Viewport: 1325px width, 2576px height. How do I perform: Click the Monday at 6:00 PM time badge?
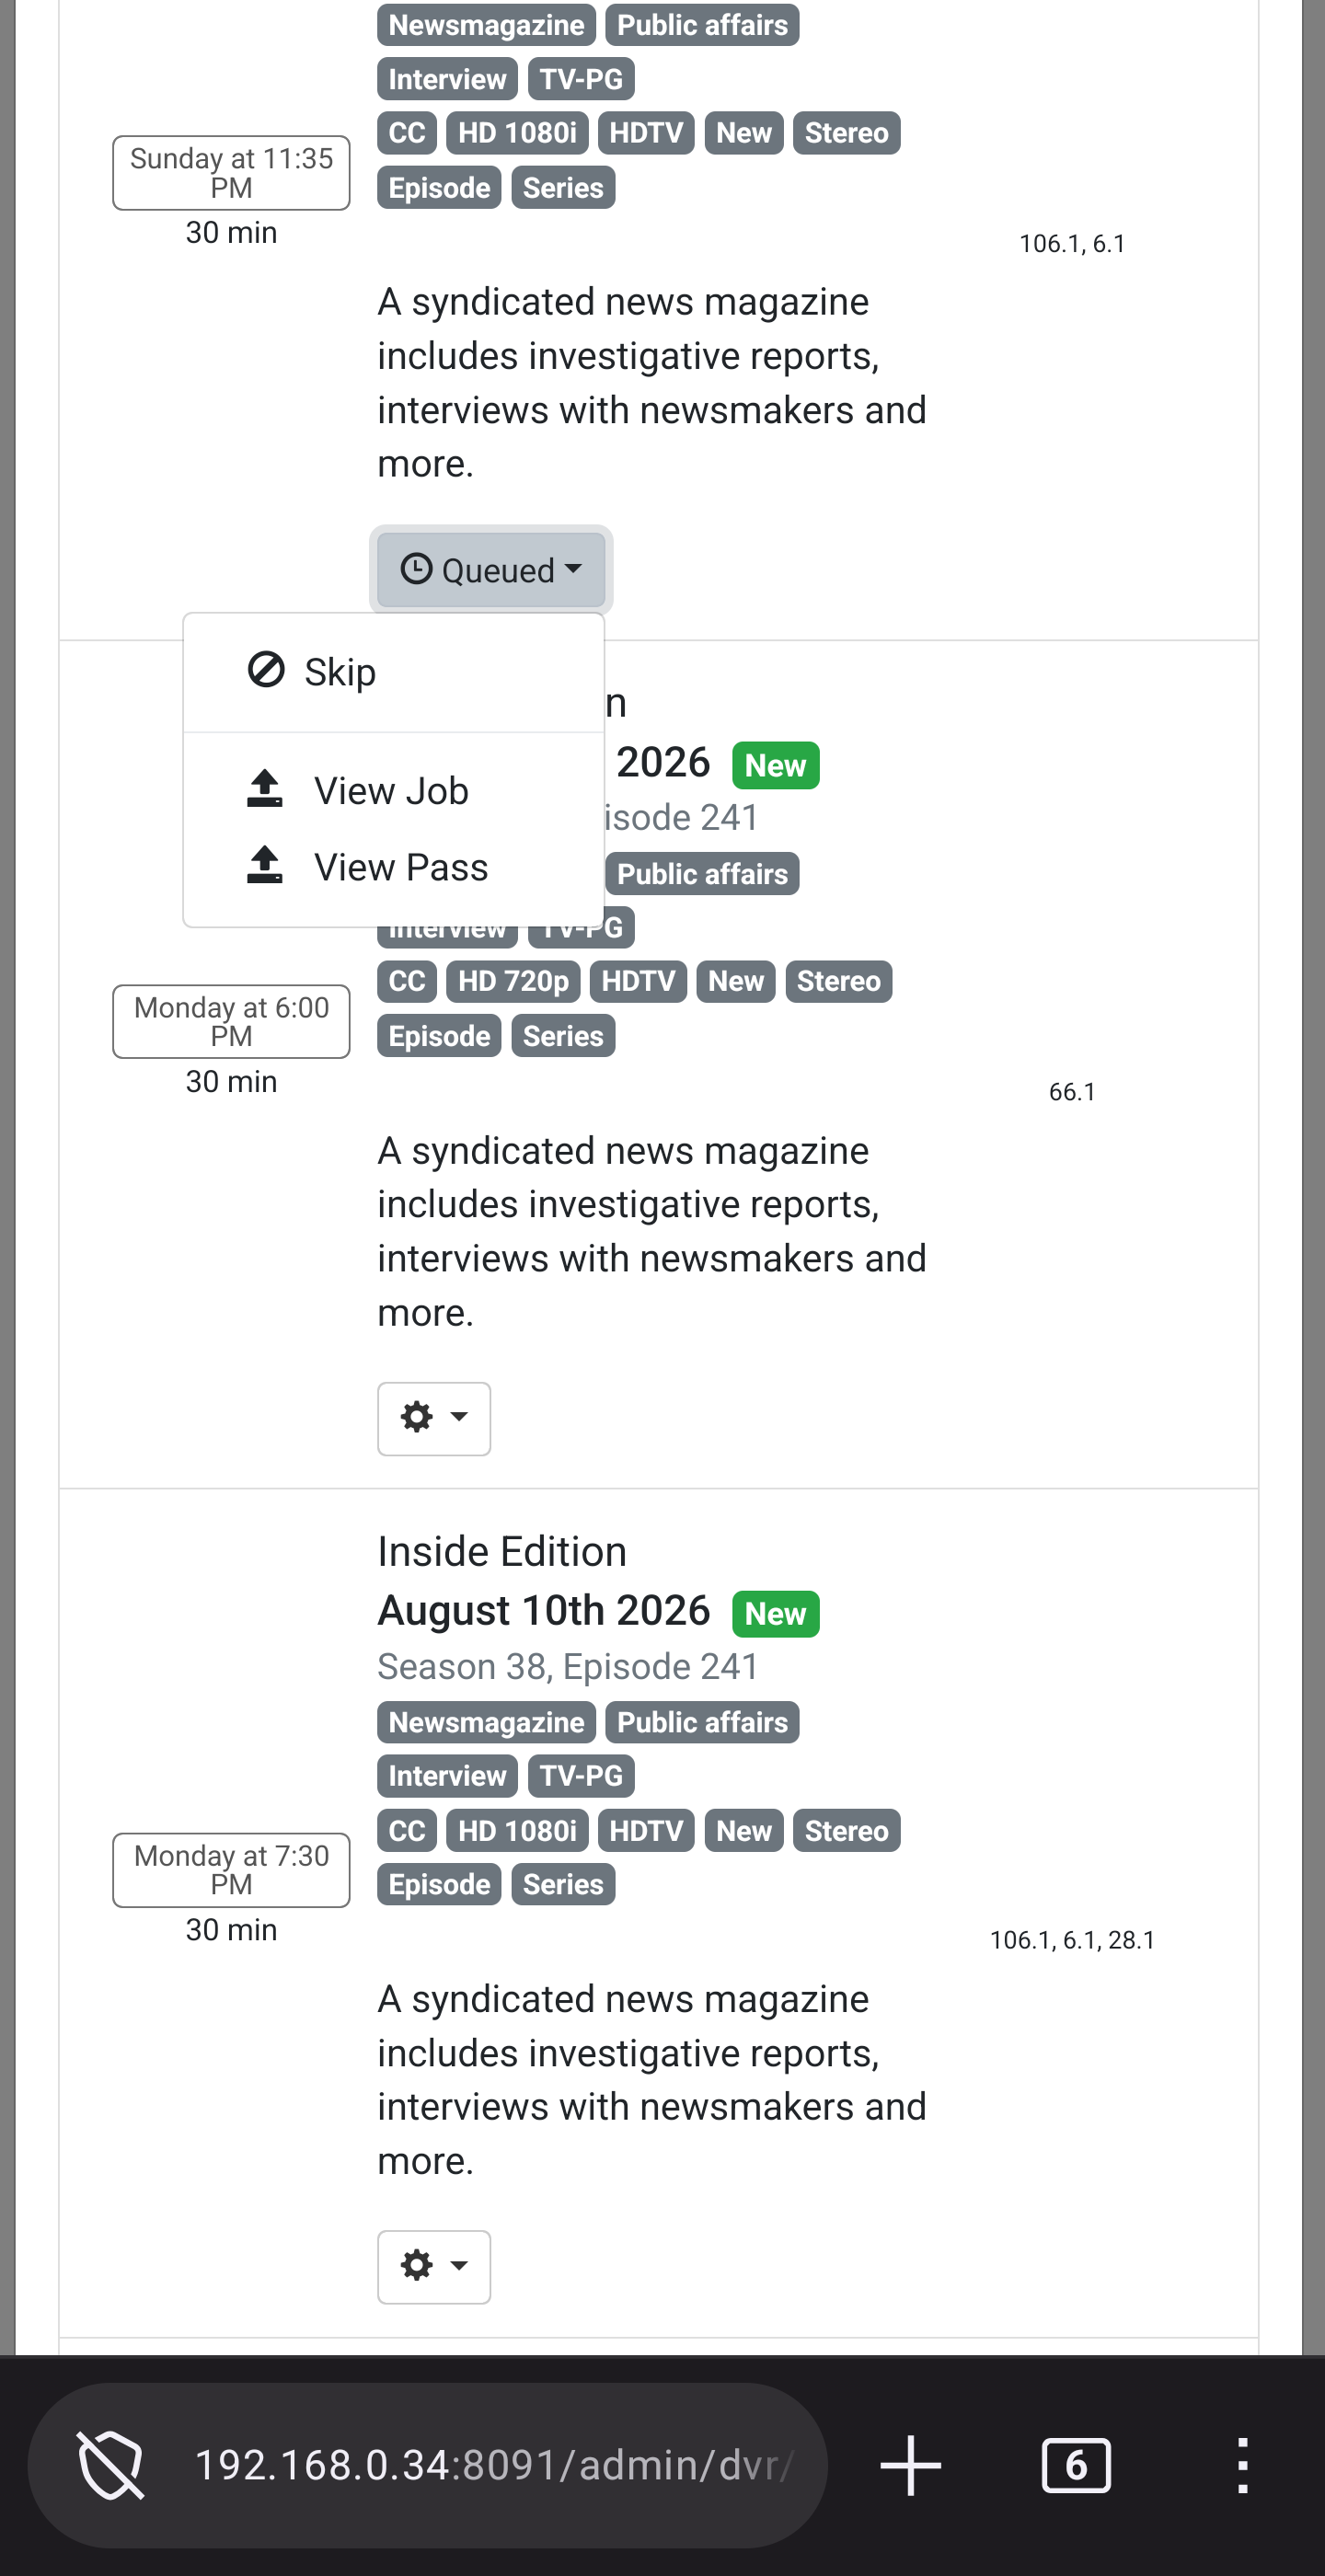(231, 1021)
